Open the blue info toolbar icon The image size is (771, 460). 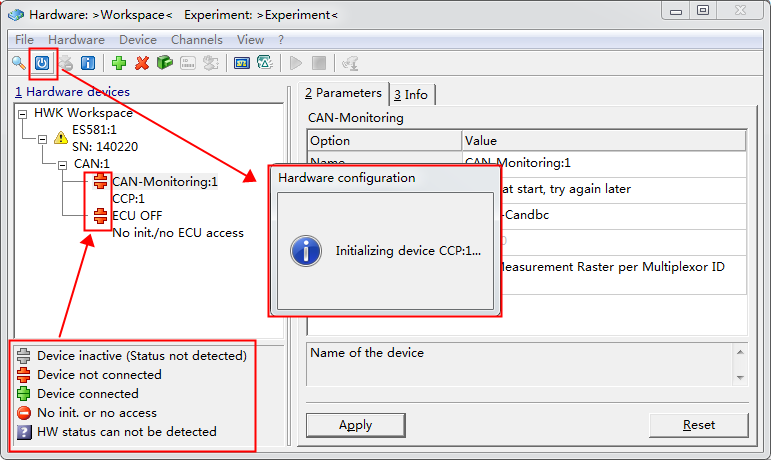coord(88,63)
